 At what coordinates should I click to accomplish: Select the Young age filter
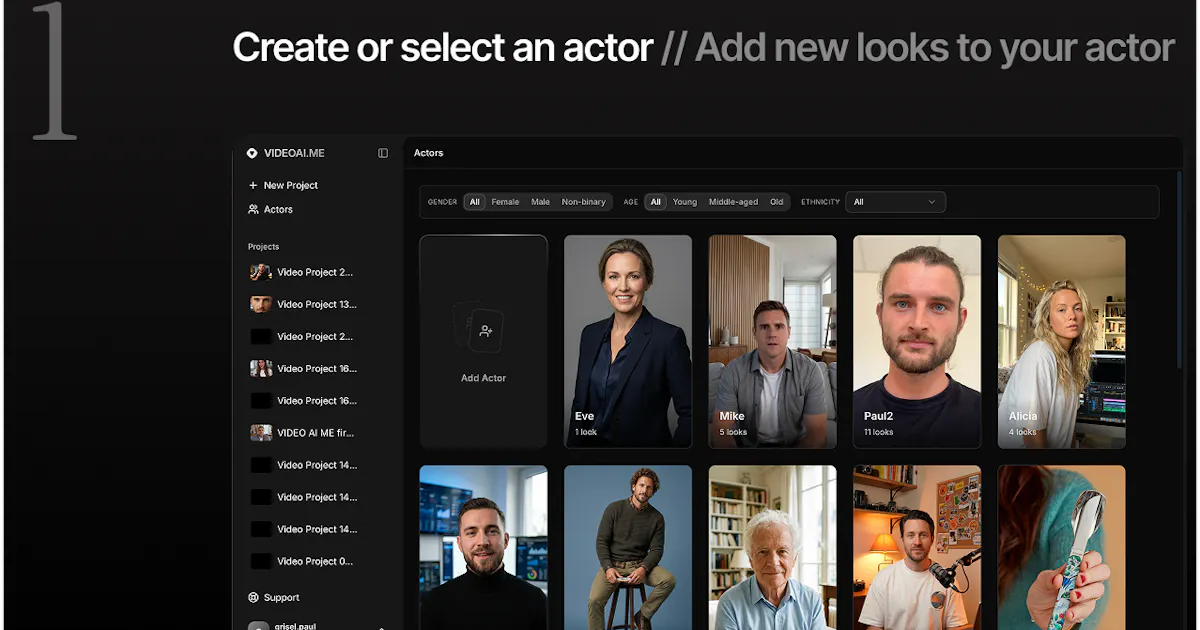point(685,202)
